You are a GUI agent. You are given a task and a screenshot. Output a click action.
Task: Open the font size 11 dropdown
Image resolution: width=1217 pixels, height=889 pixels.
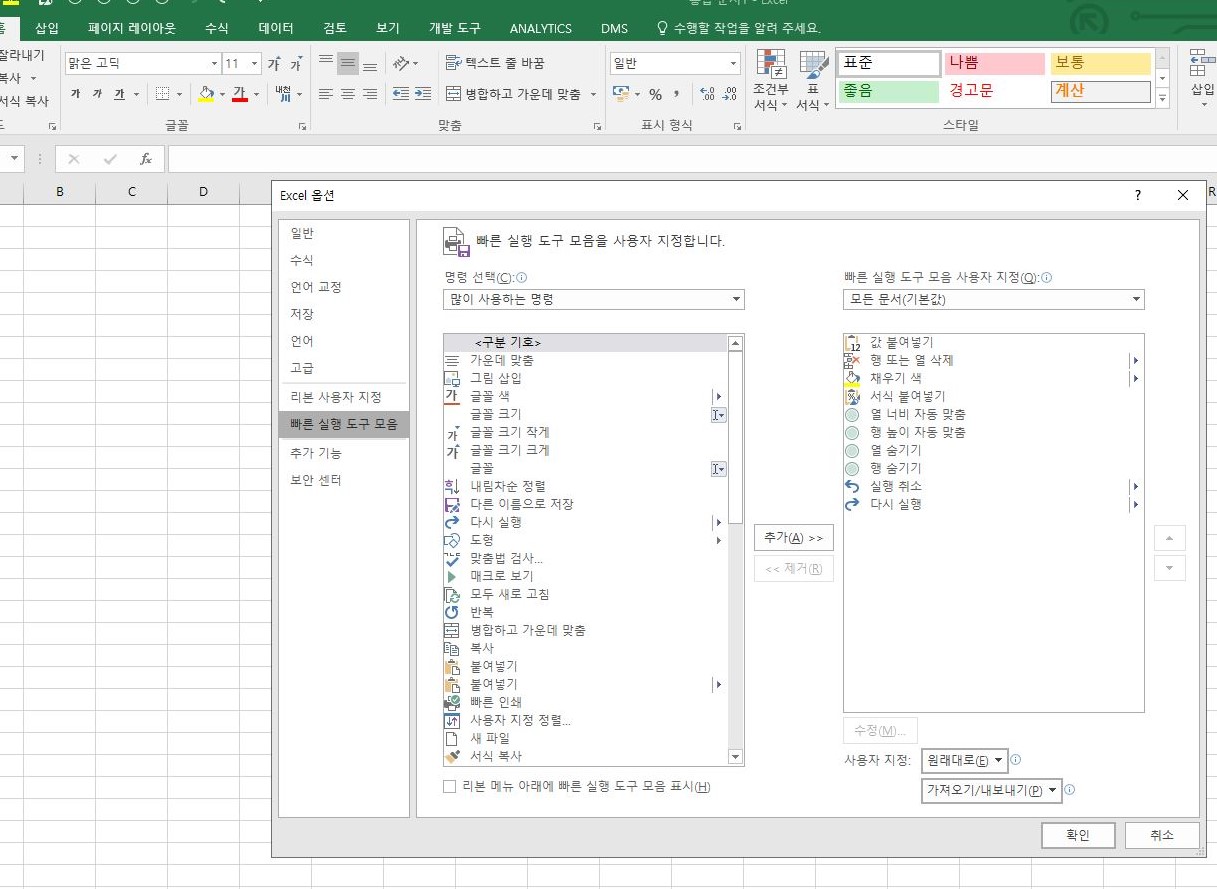(x=254, y=64)
